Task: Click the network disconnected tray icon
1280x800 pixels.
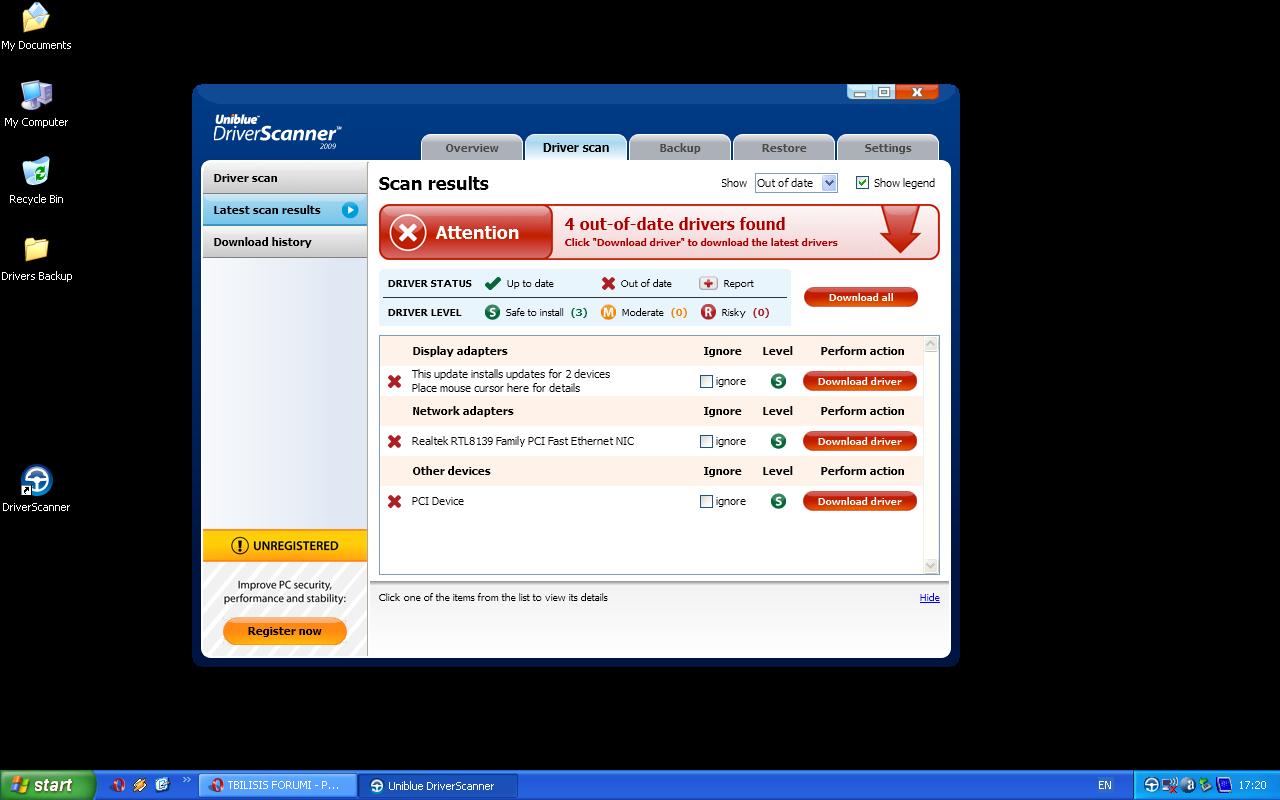Action: [1169, 785]
